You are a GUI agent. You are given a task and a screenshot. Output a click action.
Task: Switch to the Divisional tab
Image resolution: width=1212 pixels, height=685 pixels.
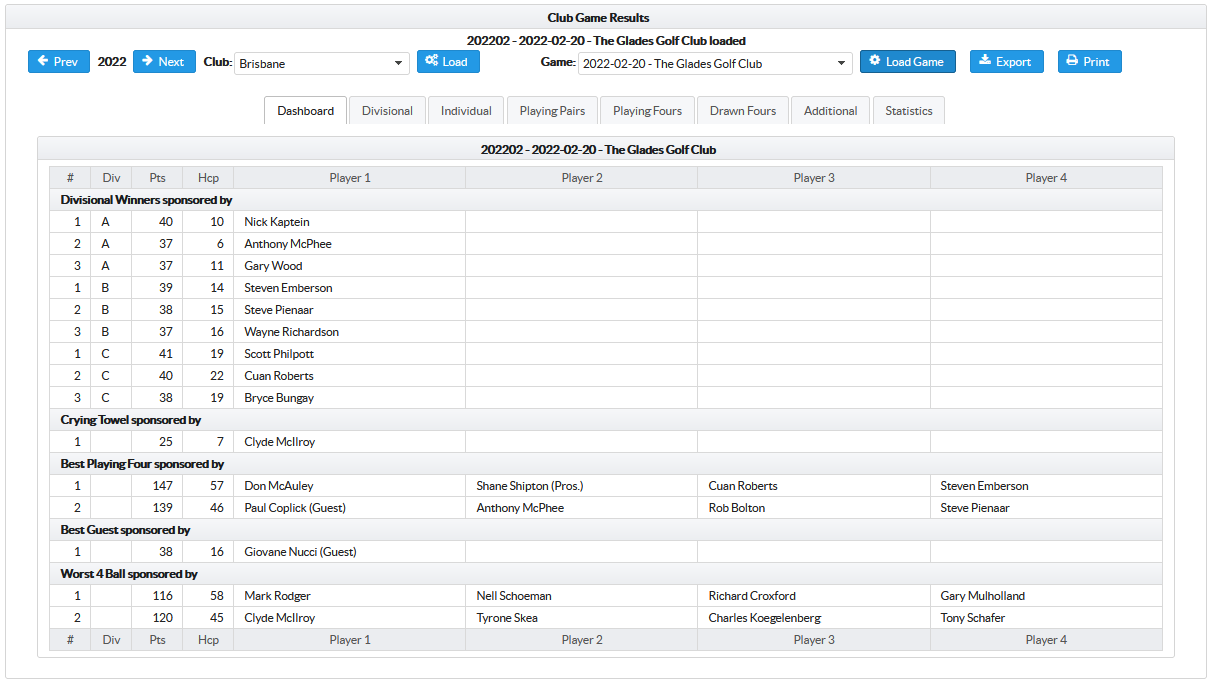click(387, 111)
